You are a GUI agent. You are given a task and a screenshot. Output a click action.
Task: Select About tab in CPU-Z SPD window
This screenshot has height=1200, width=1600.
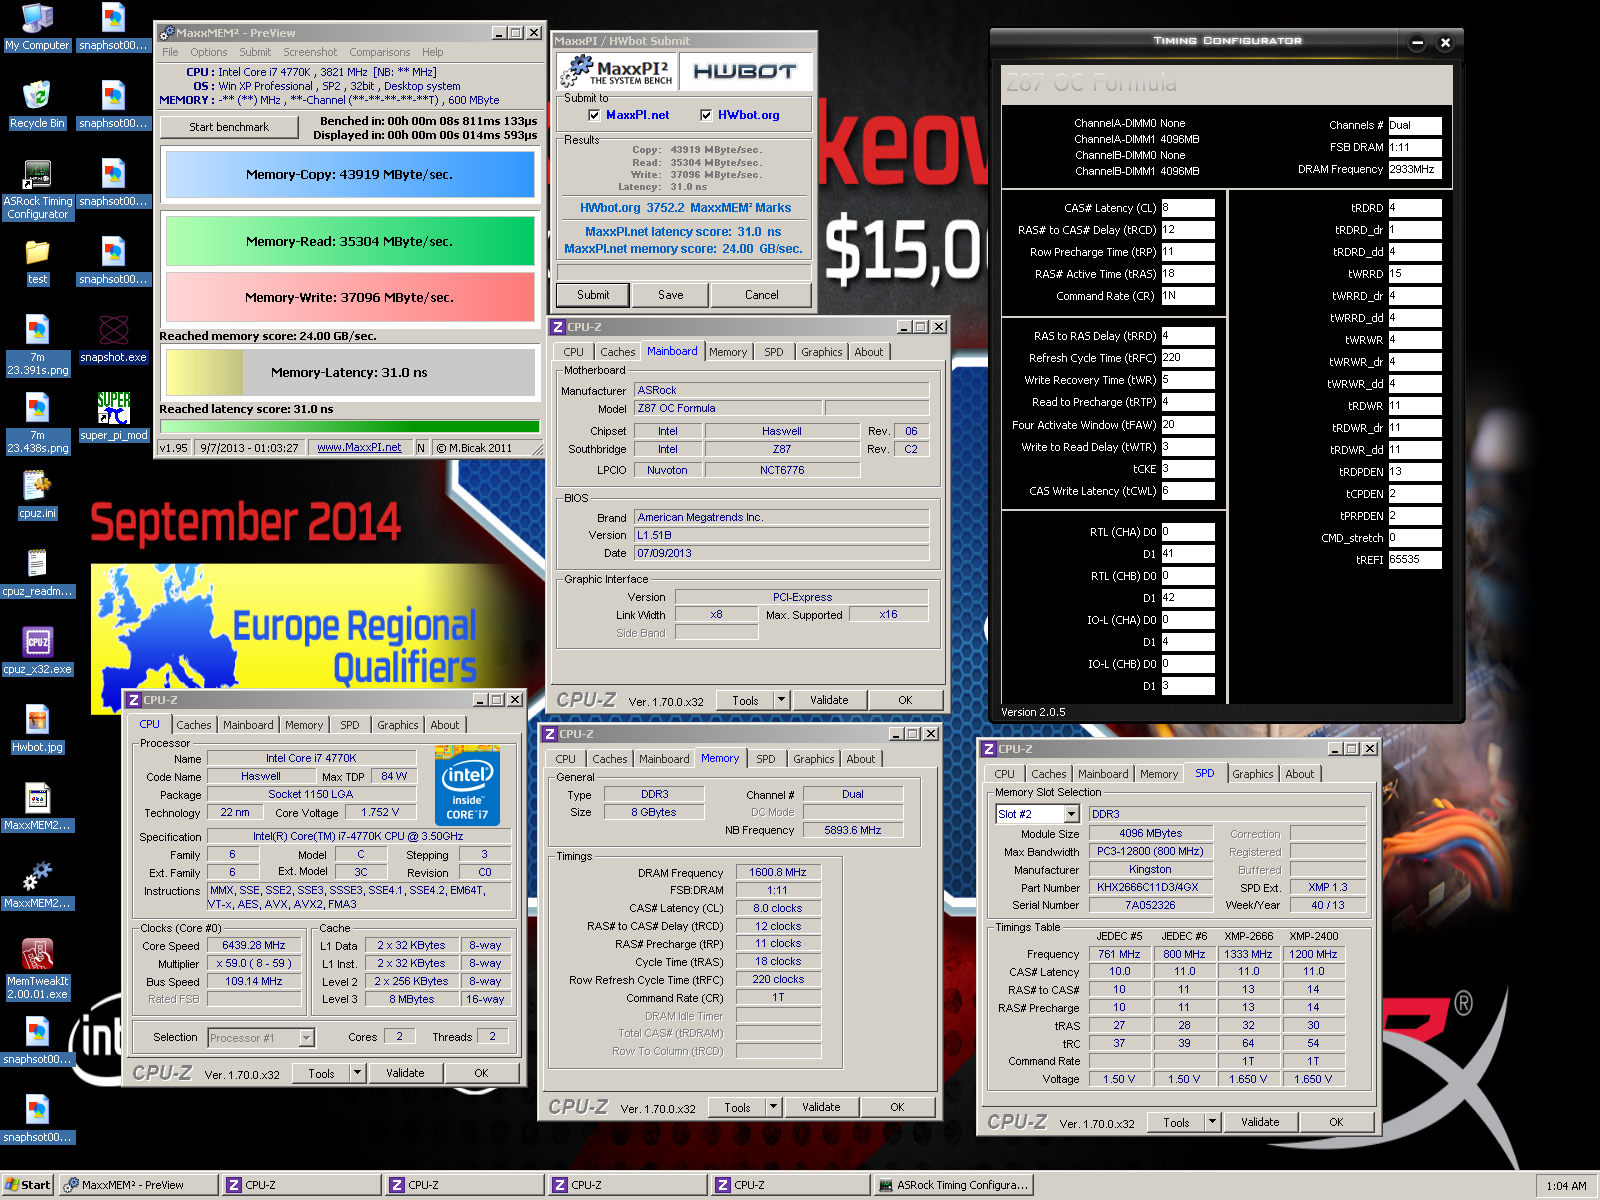[x=1300, y=774]
